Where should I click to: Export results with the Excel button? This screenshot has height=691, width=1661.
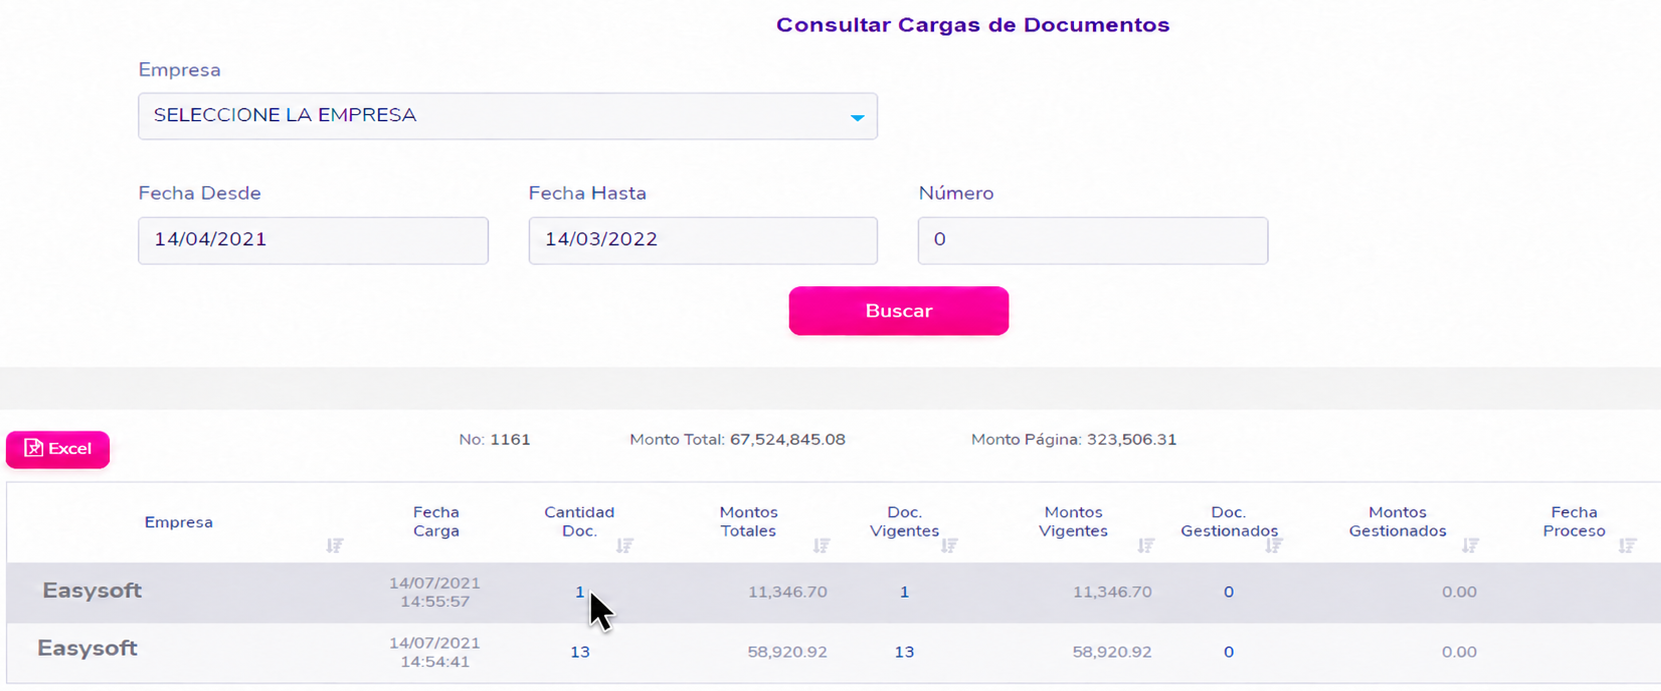coord(58,449)
